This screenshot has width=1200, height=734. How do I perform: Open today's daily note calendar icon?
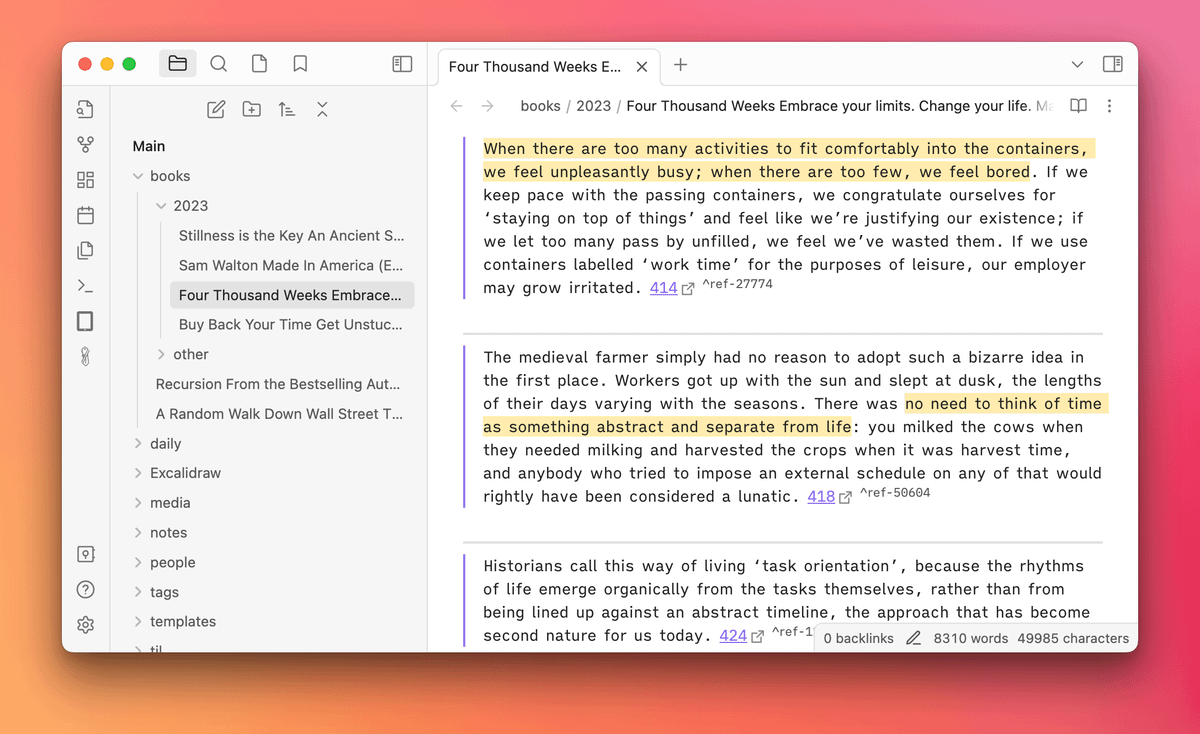pos(85,215)
